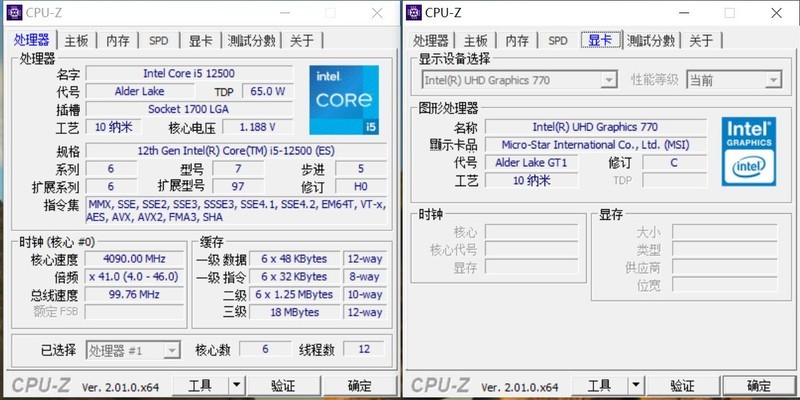
Task: Minimize the left CPU-Z window
Action: pos(284,13)
